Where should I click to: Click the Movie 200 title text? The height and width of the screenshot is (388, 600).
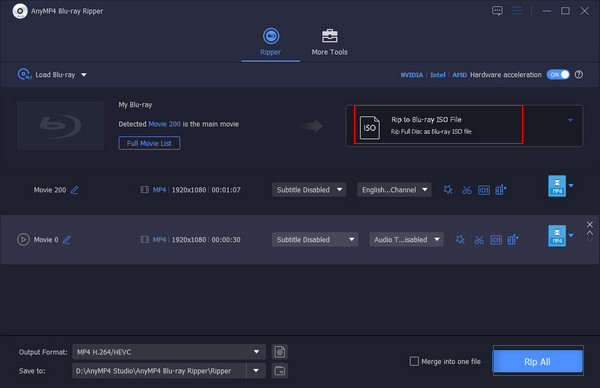coord(50,190)
